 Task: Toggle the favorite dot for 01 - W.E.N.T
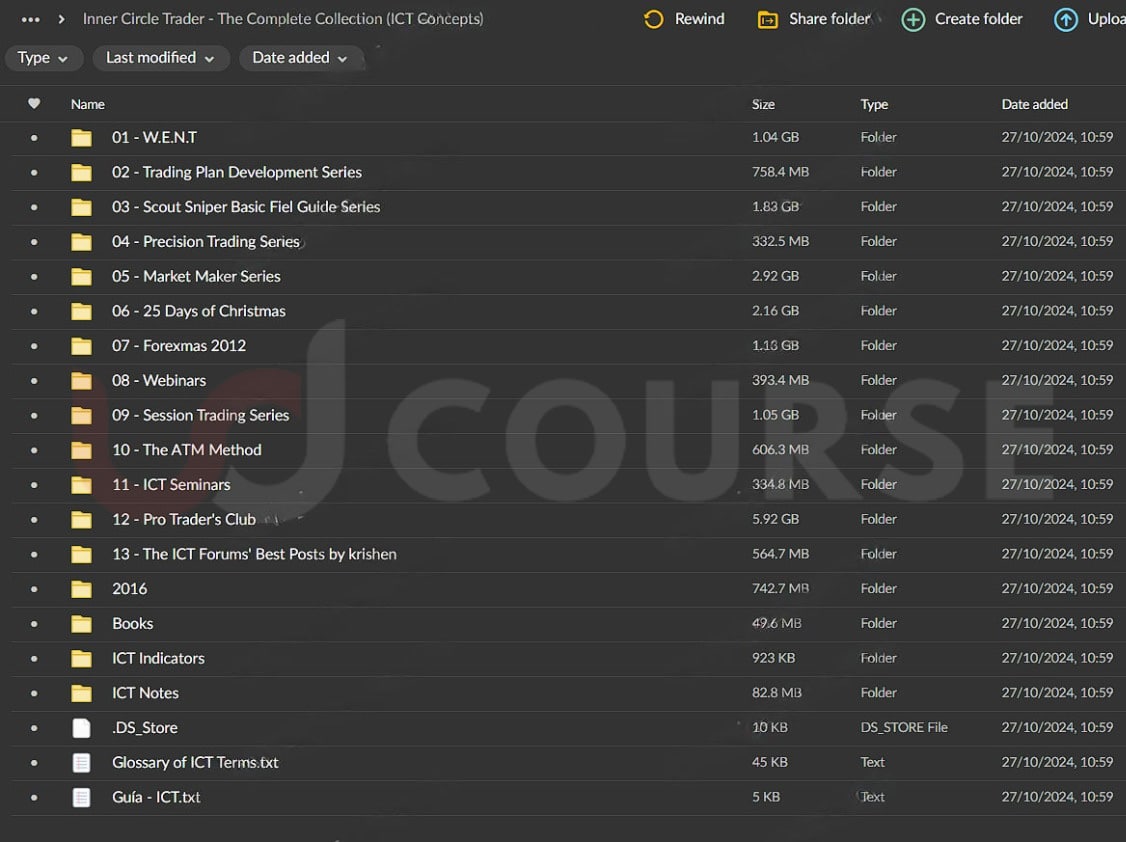point(34,138)
